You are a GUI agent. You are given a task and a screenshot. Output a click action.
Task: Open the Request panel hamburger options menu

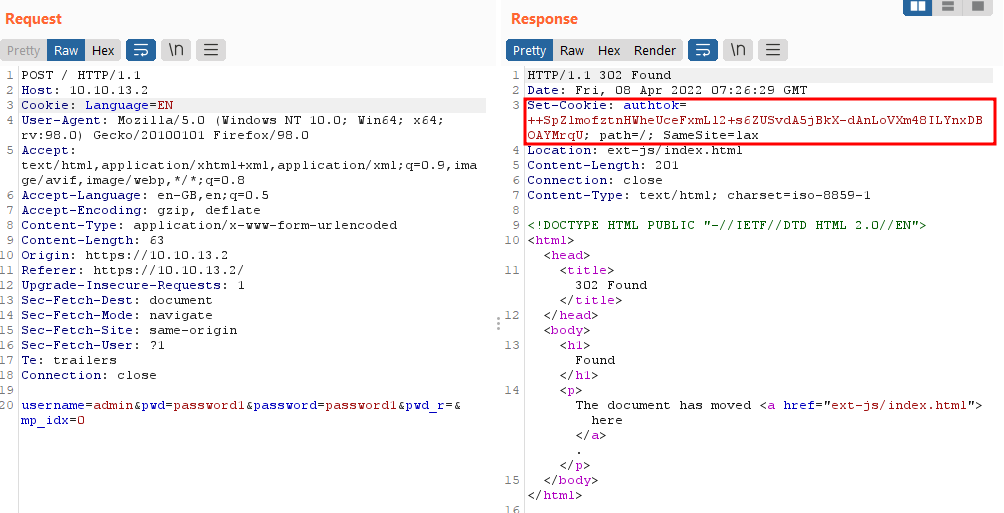pyautogui.click(x=210, y=50)
